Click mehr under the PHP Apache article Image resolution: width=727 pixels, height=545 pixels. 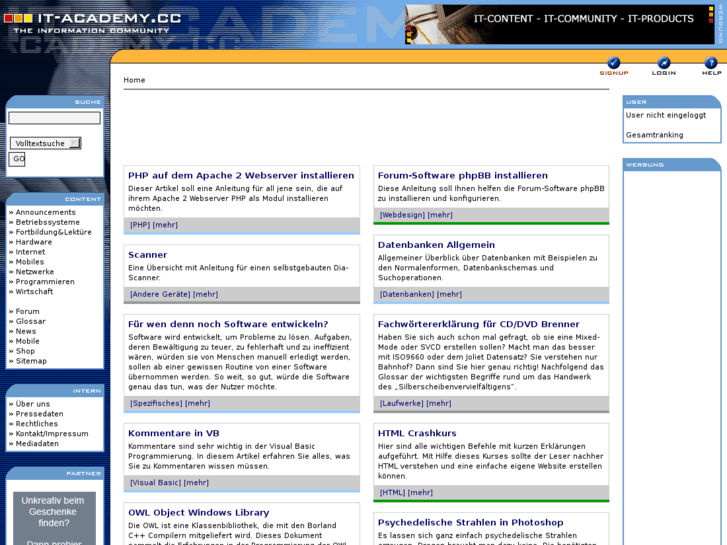(x=165, y=225)
